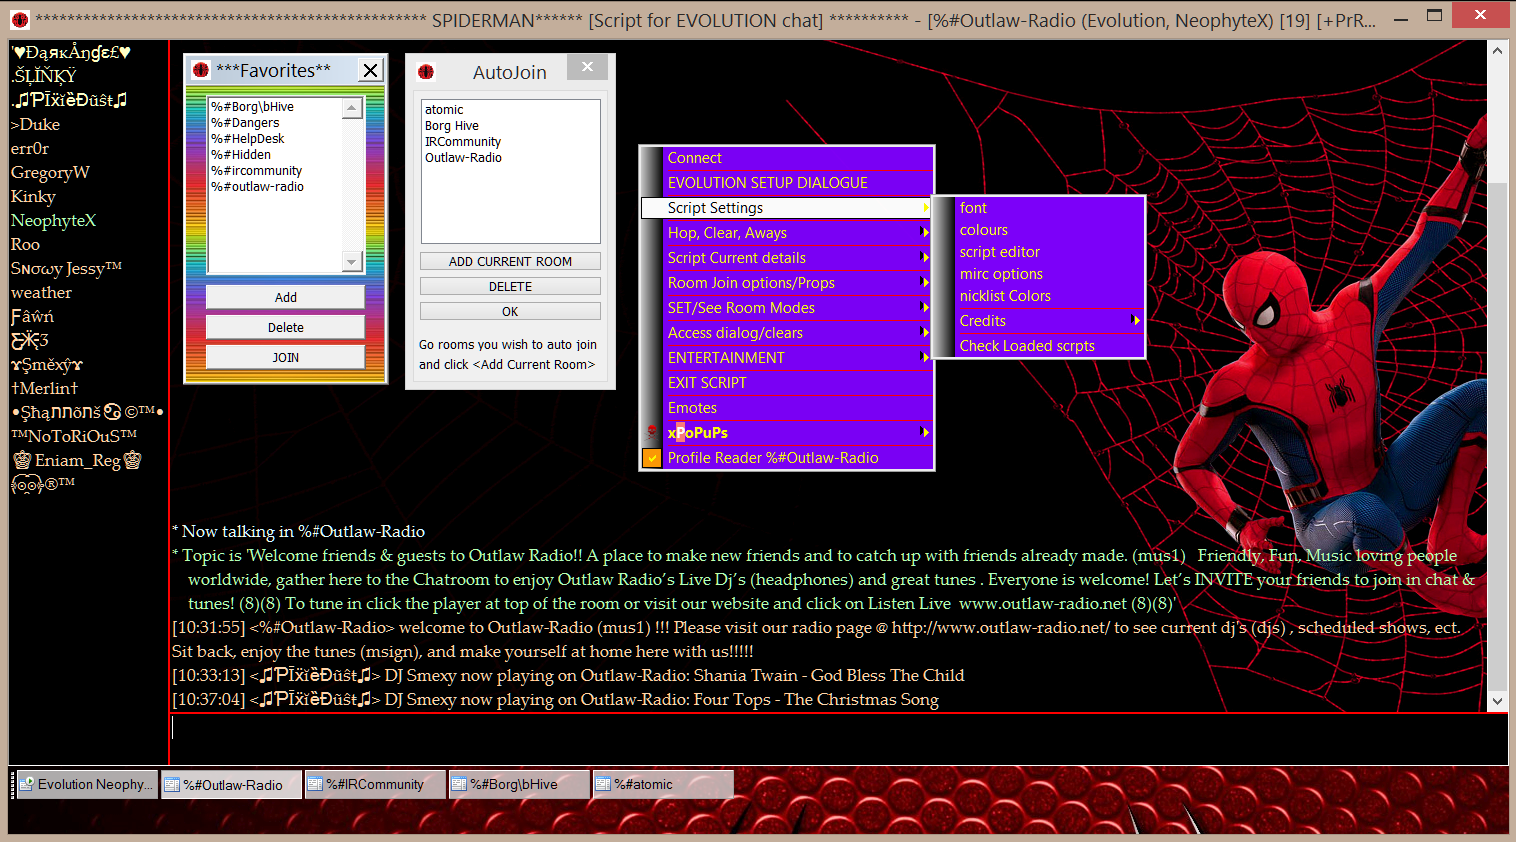The image size is (1516, 842).
Task: Select %#outlaw-radio in Favorites list
Action: 257,187
